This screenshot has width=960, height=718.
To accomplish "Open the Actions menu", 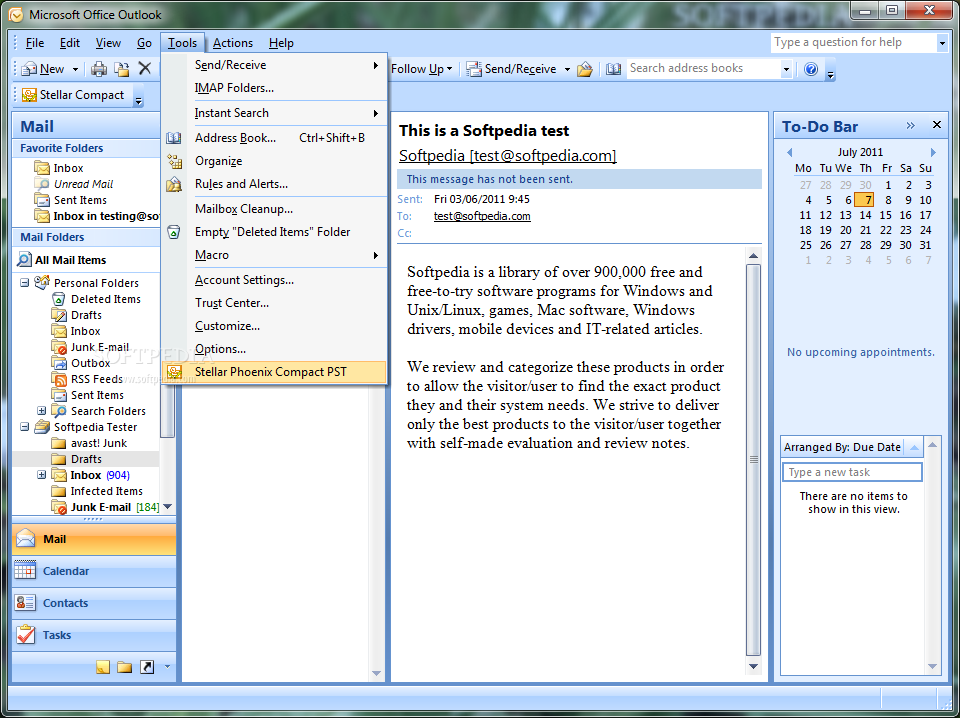I will coord(233,43).
